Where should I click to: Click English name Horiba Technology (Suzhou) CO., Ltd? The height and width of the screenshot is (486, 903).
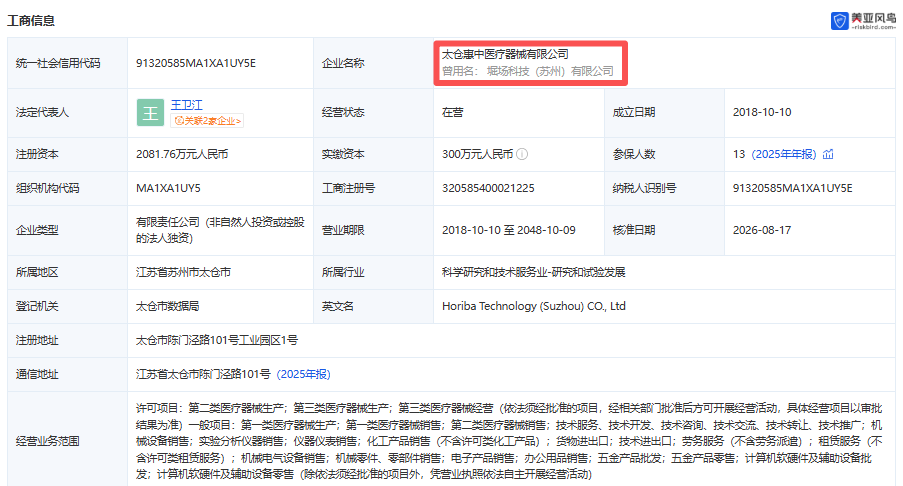[x=534, y=306]
